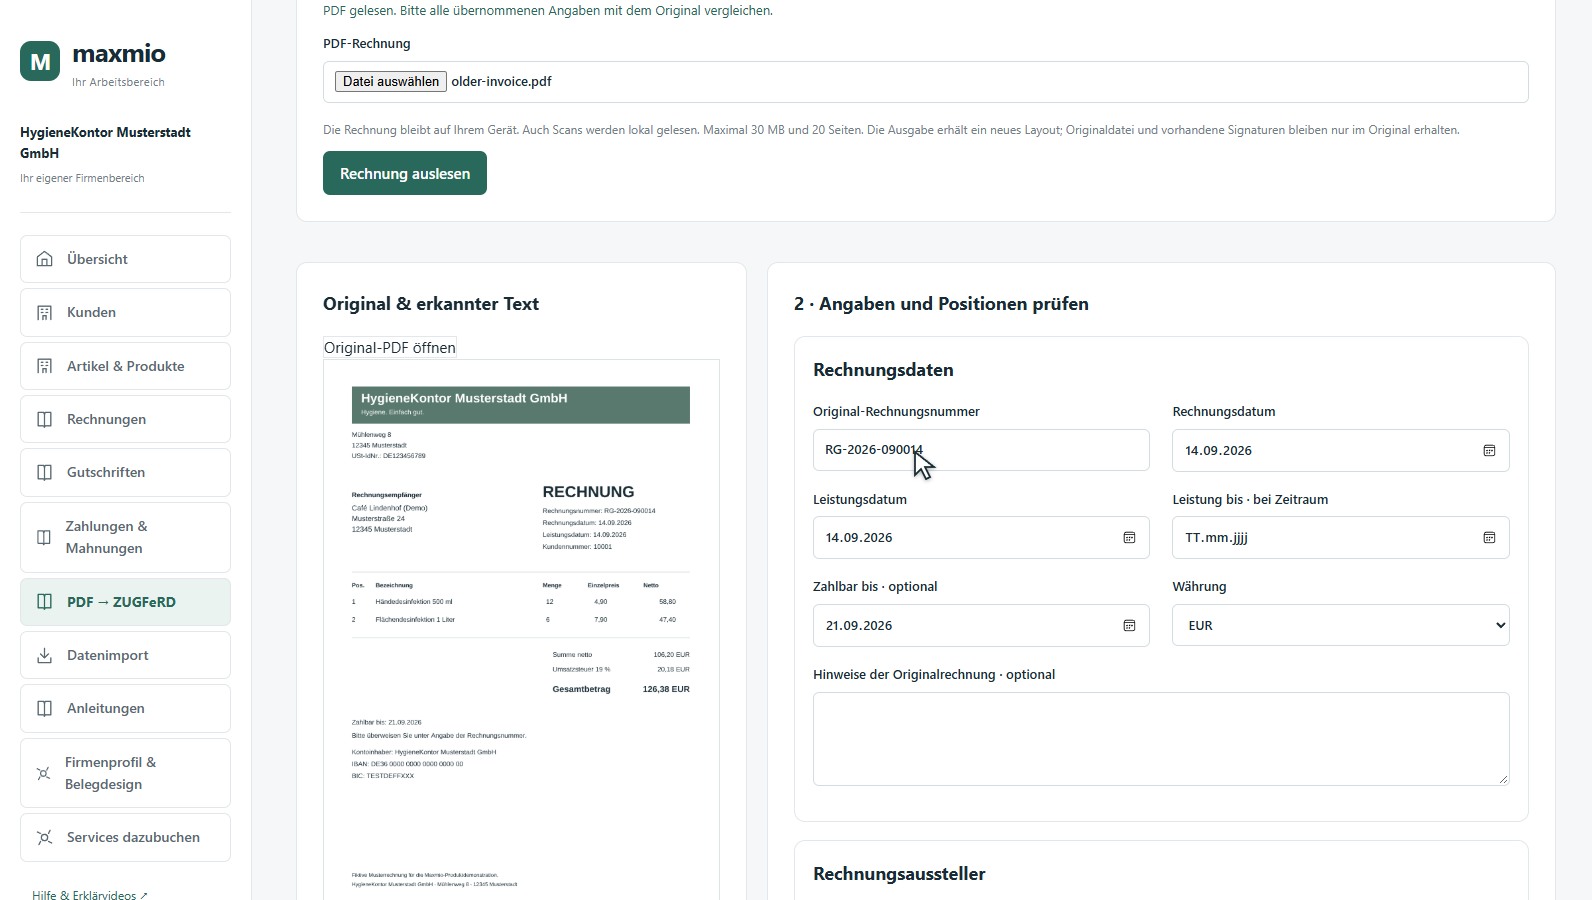
Task: Click the Gutschriften book icon
Action: tap(44, 472)
